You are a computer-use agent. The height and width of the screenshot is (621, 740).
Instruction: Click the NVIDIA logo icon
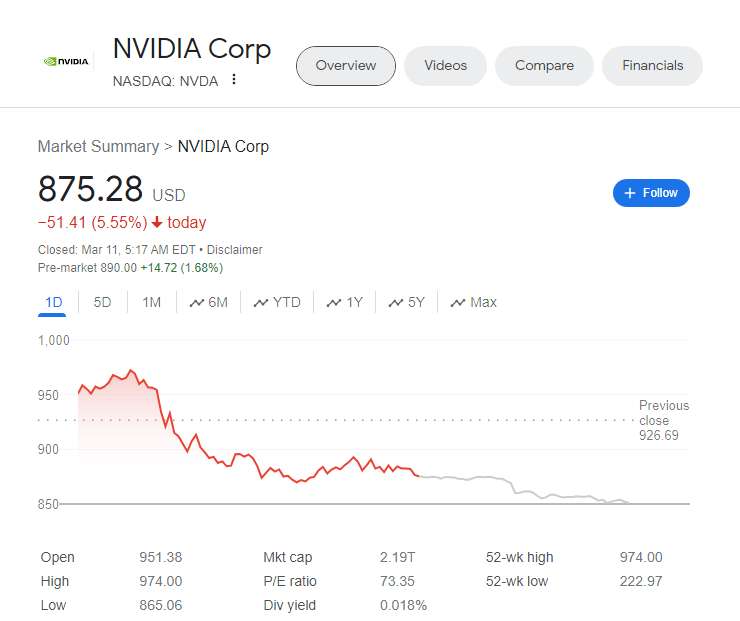coord(66,61)
